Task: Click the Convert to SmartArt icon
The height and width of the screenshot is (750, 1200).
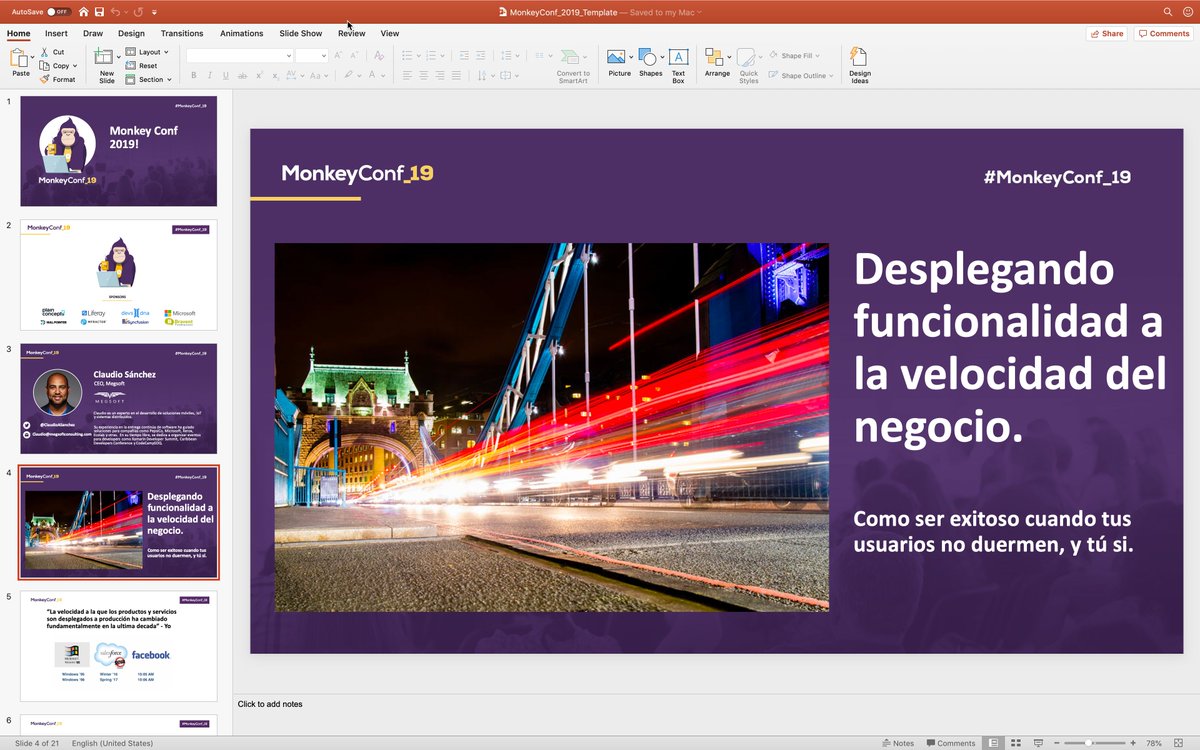Action: pyautogui.click(x=571, y=57)
